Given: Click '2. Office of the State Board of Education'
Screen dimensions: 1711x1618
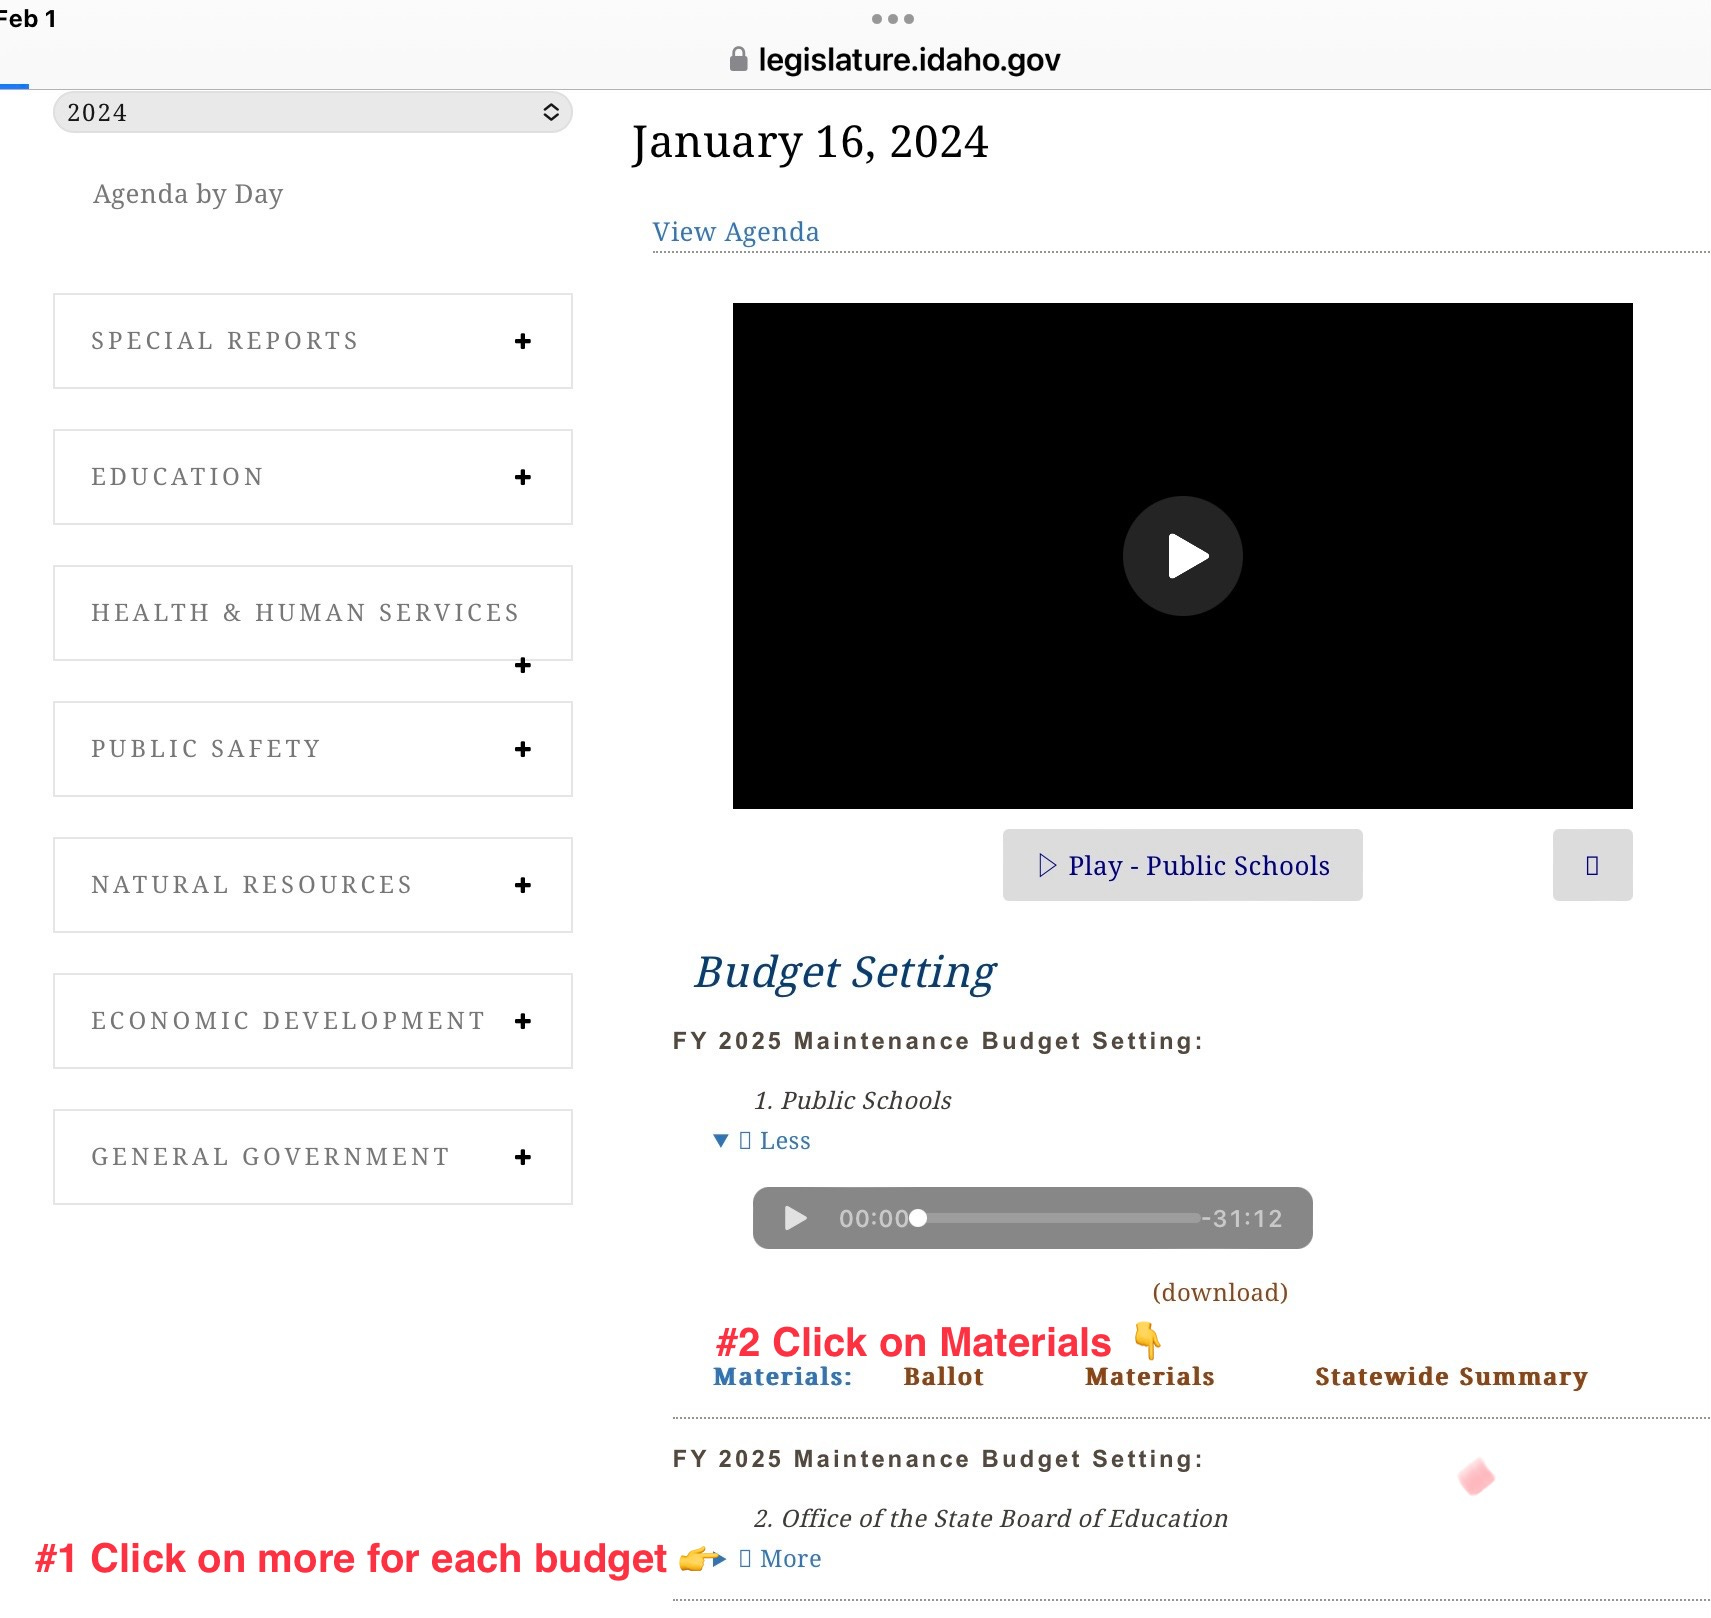Looking at the screenshot, I should point(991,1519).
